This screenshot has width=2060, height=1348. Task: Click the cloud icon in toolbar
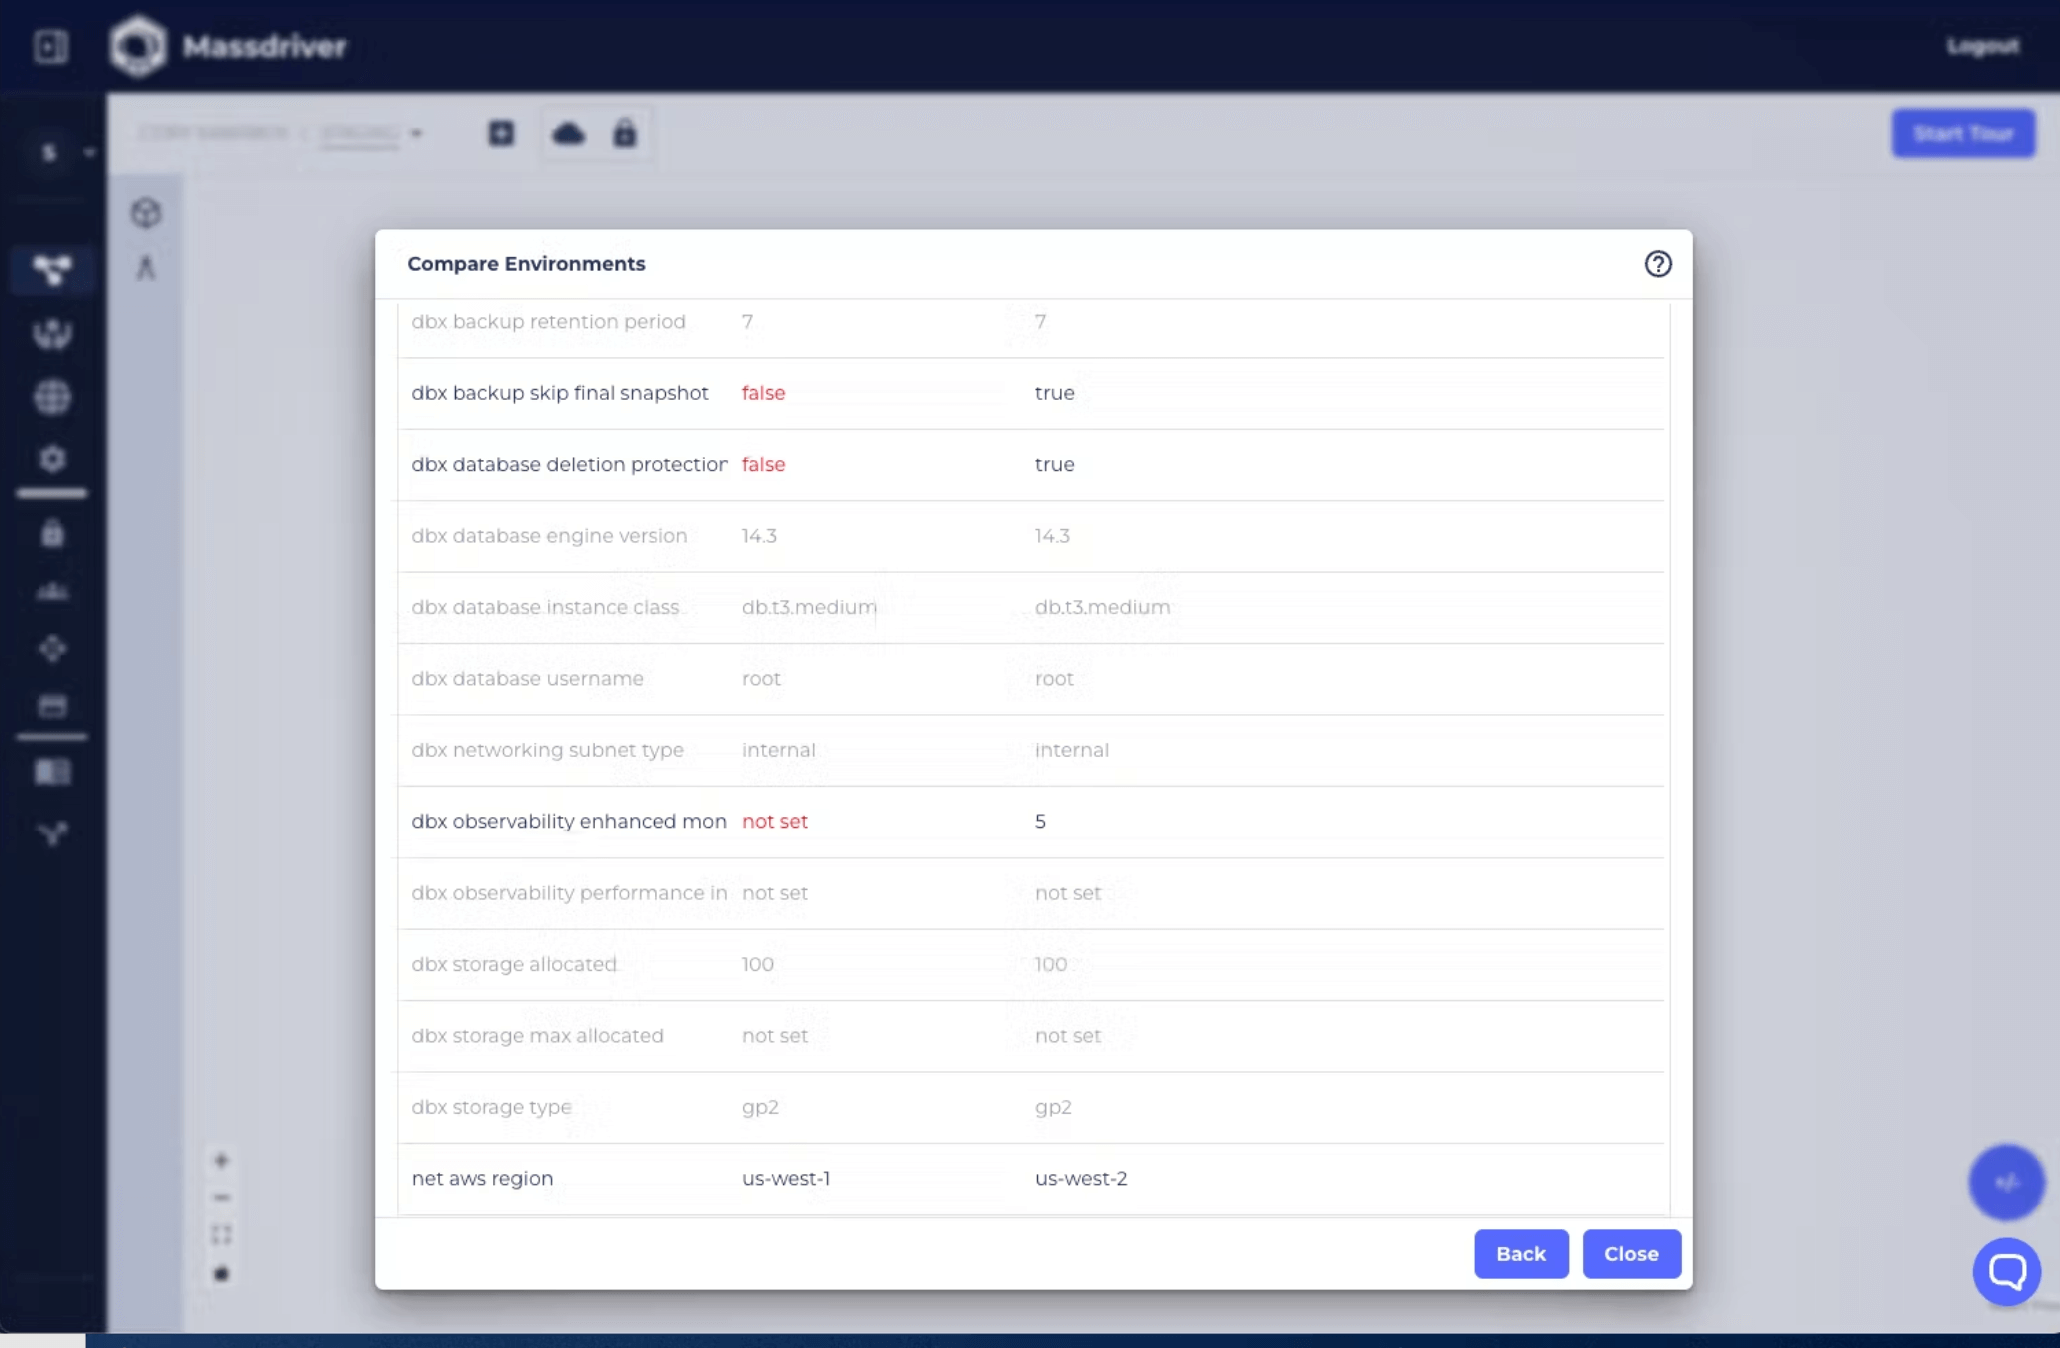click(x=568, y=133)
